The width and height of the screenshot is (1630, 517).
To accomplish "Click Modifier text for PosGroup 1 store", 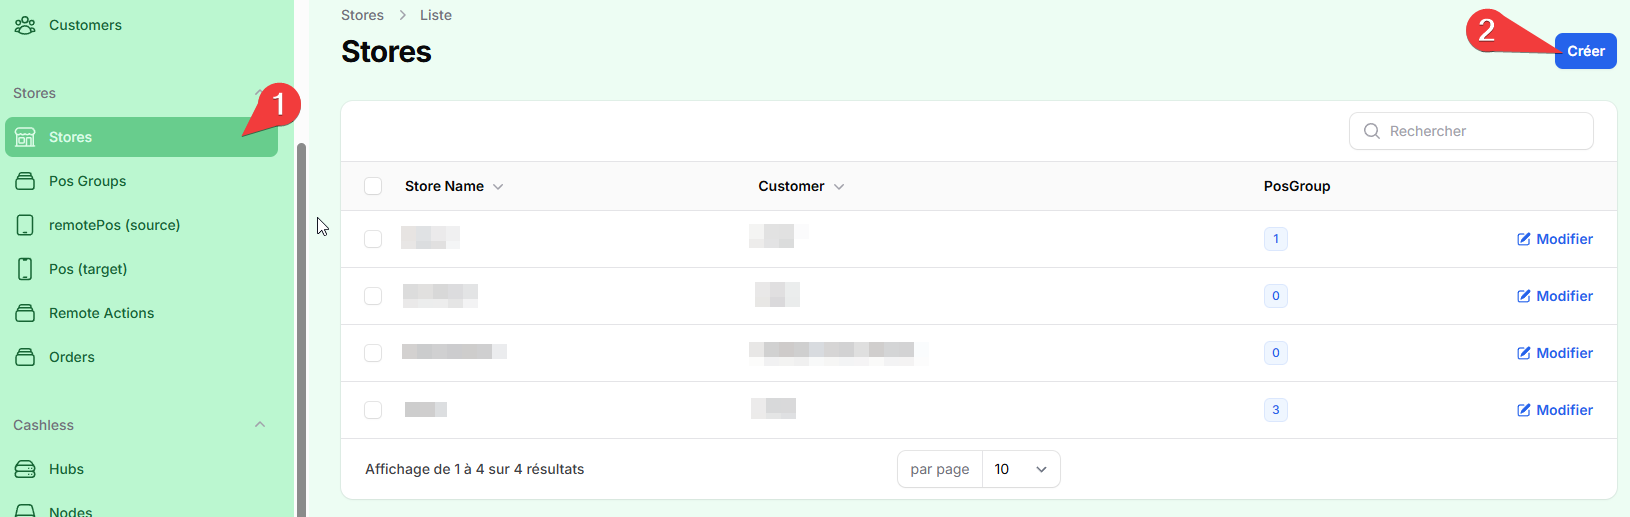I will (x=1564, y=239).
